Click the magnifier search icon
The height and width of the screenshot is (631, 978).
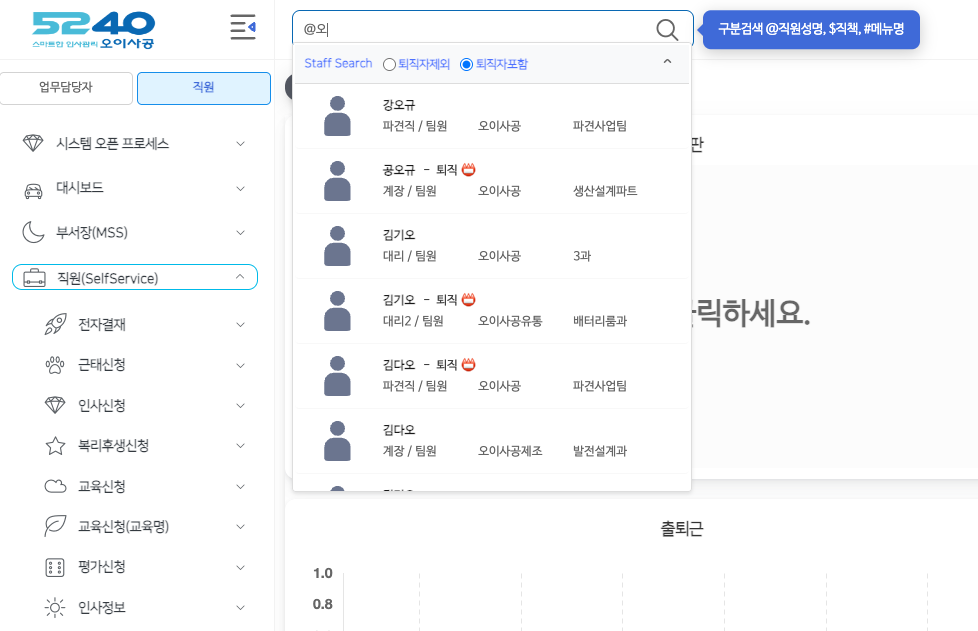pos(667,29)
